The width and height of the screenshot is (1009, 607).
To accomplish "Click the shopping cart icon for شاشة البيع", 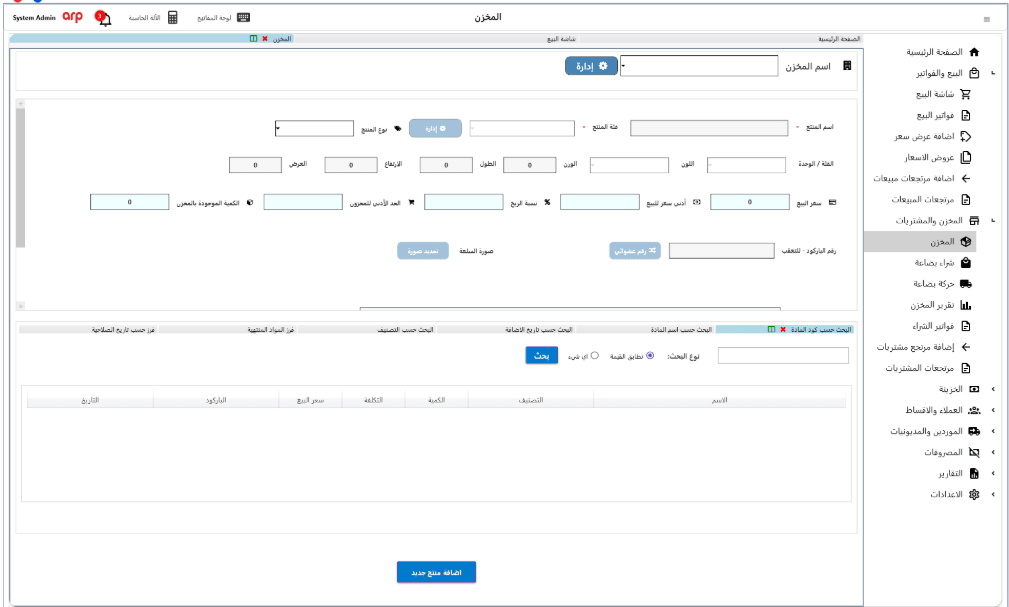I will pos(965,94).
